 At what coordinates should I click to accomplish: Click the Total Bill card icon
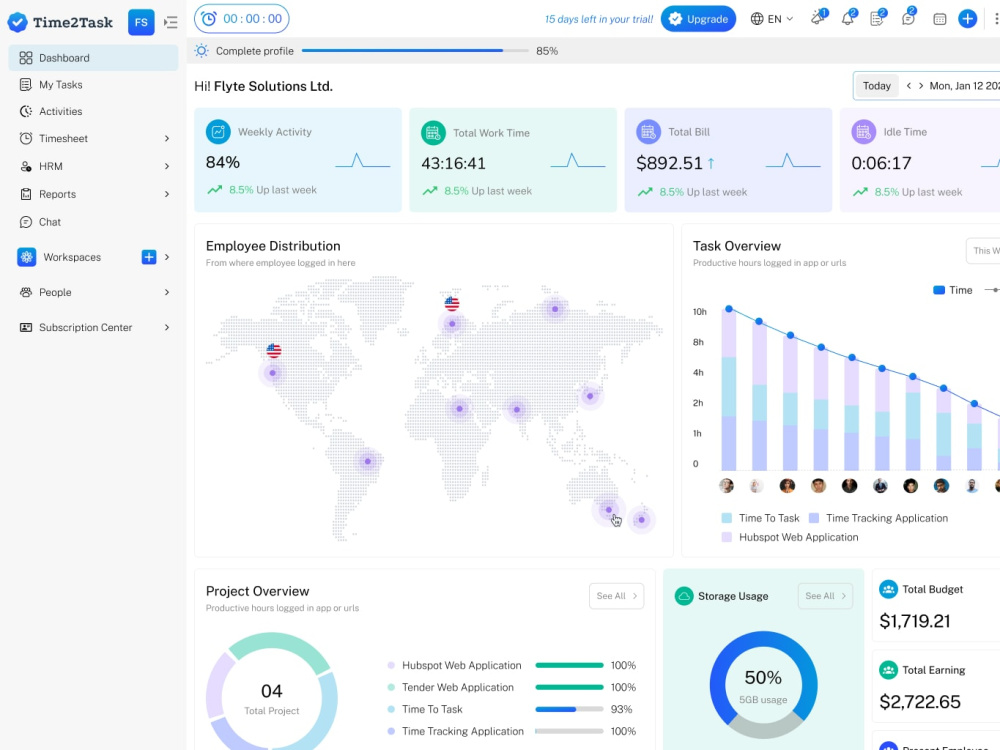[649, 132]
